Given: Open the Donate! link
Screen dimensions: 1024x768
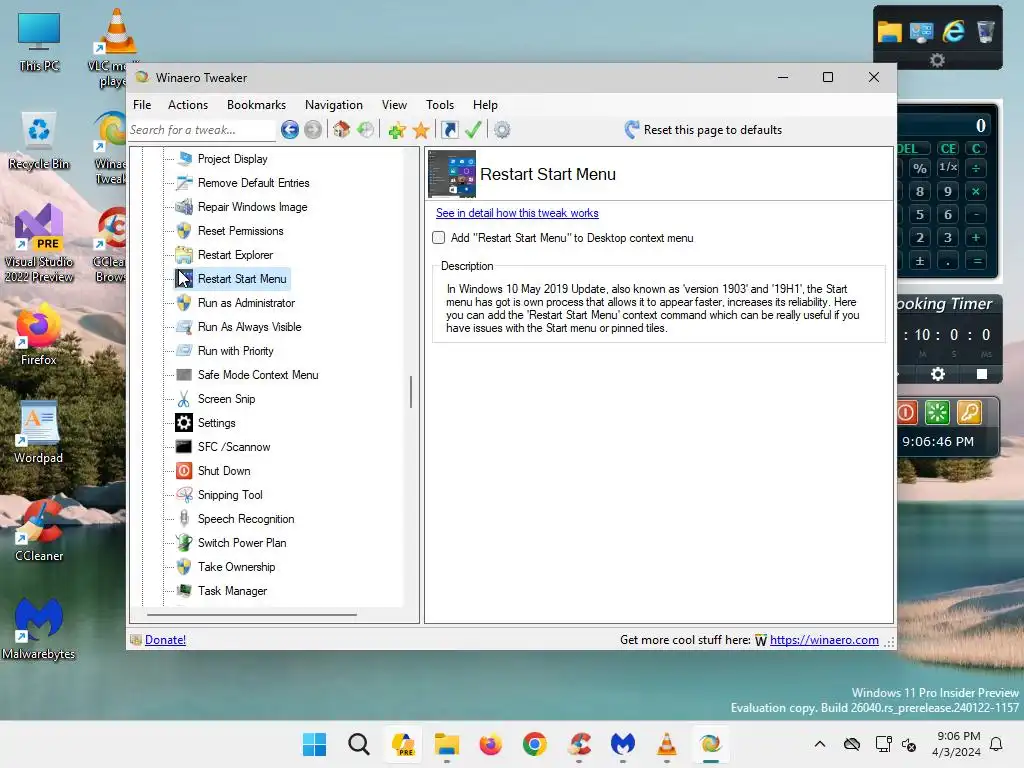Looking at the screenshot, I should coord(165,640).
